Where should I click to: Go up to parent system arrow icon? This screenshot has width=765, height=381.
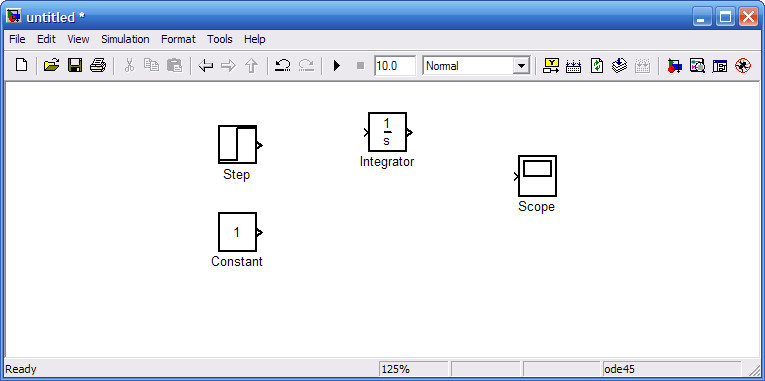pyautogui.click(x=251, y=65)
